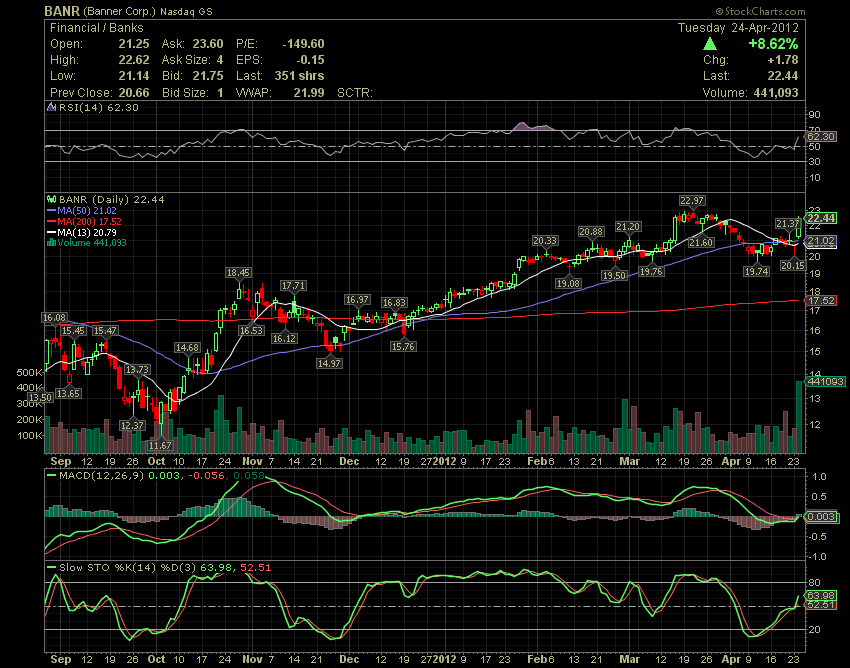Click the RSI(14) 62.30 panel title
This screenshot has width=850, height=668.
pos(99,107)
